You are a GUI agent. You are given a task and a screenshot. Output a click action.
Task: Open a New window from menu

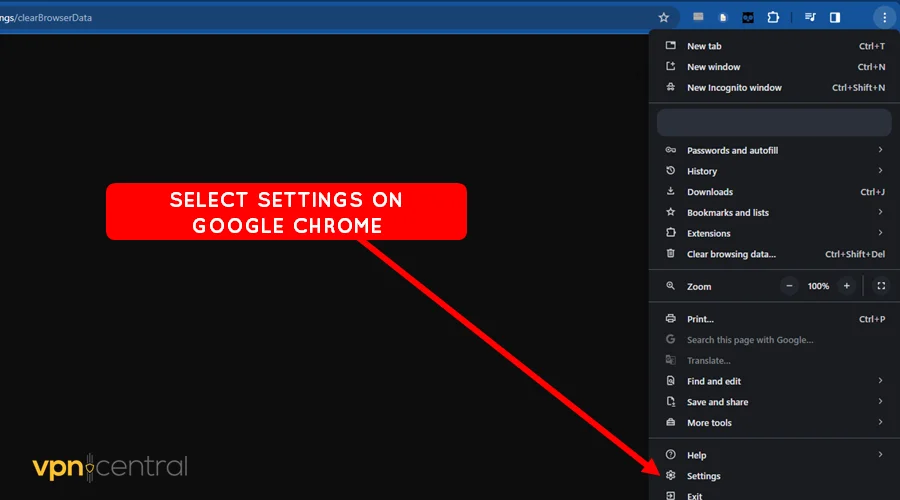[x=774, y=67]
